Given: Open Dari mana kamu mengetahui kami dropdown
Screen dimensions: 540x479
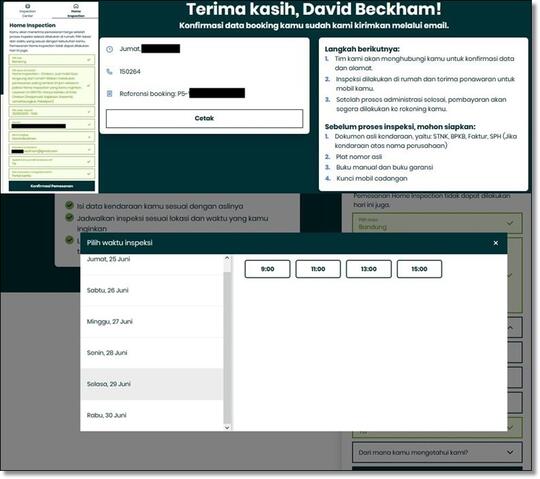Looking at the screenshot, I should pyautogui.click(x=437, y=452).
